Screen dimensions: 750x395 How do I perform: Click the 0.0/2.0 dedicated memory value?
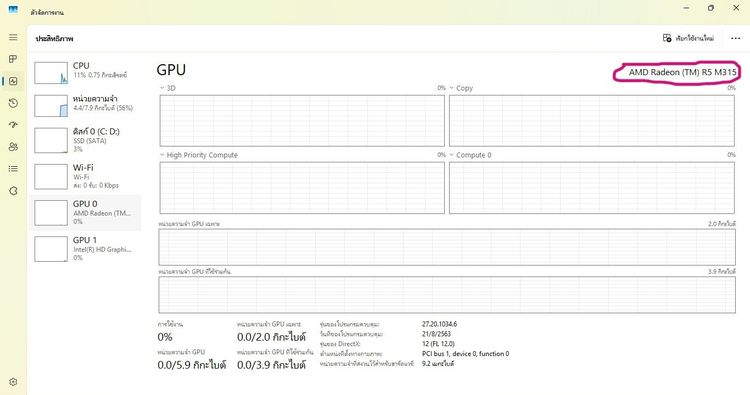pos(271,337)
